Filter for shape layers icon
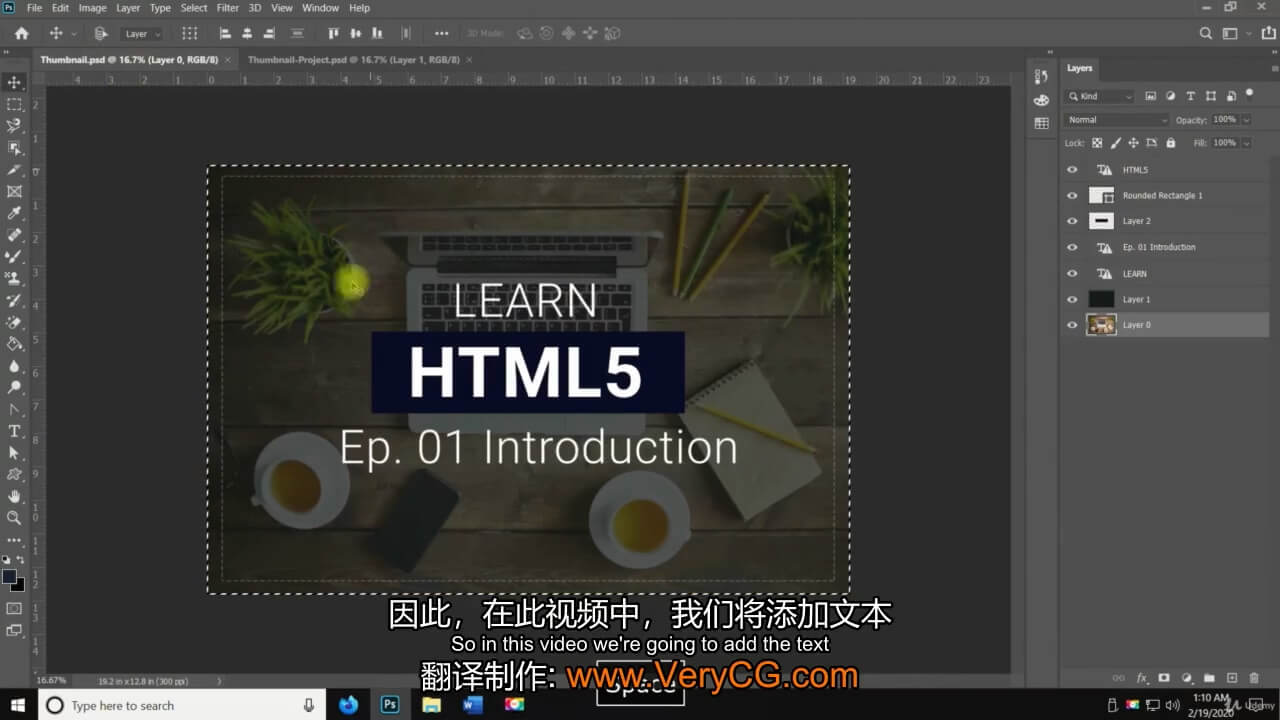1280x720 pixels. 1211,96
